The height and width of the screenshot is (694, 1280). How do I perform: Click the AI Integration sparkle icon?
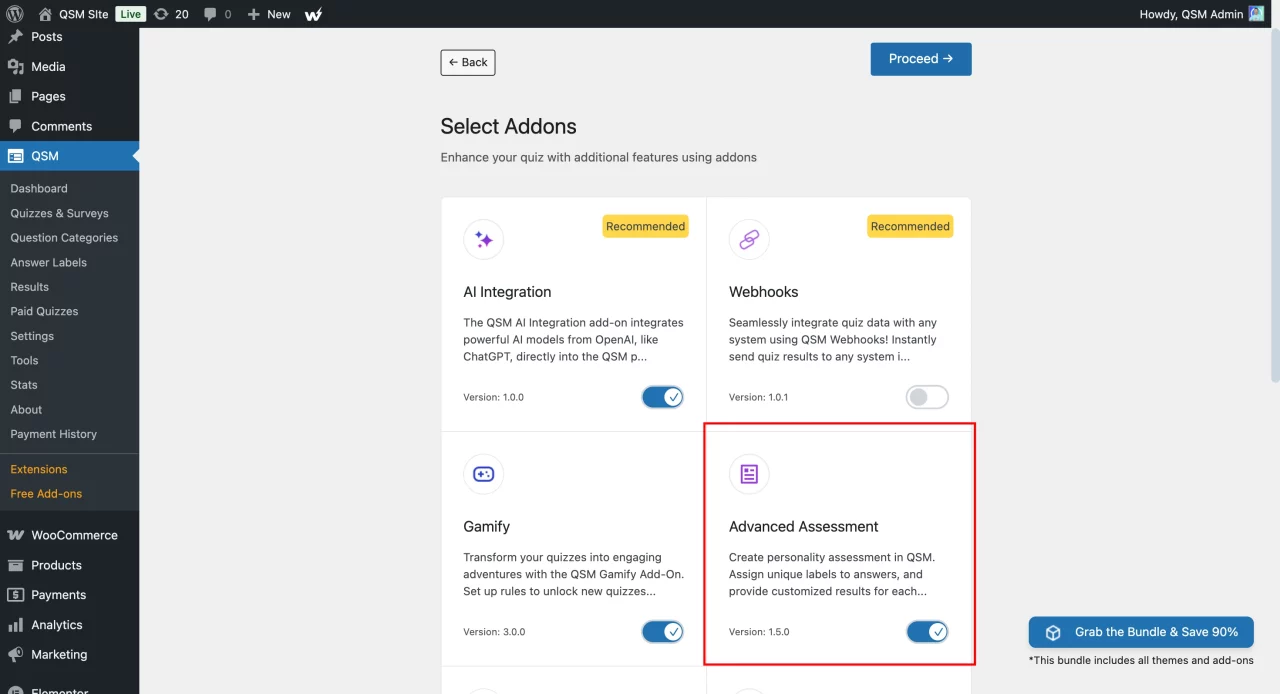[x=483, y=239]
